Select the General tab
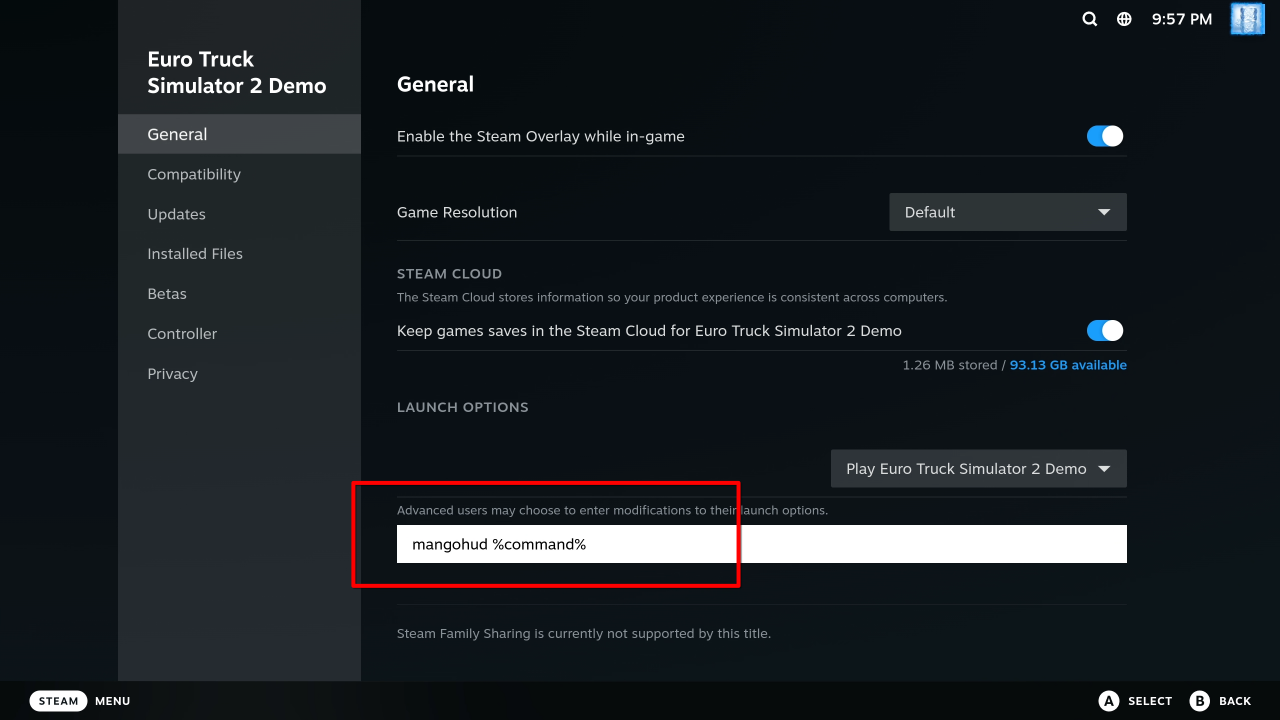 click(x=239, y=134)
